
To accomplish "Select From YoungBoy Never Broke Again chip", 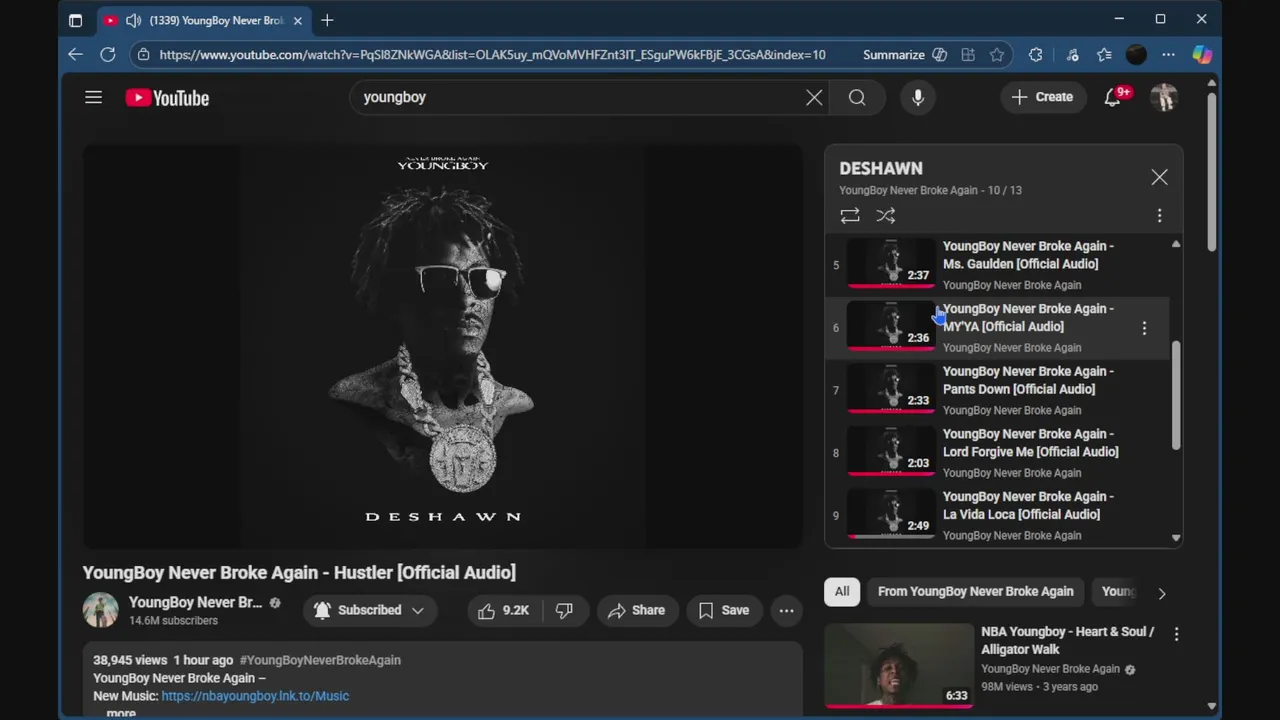I will 975,591.
